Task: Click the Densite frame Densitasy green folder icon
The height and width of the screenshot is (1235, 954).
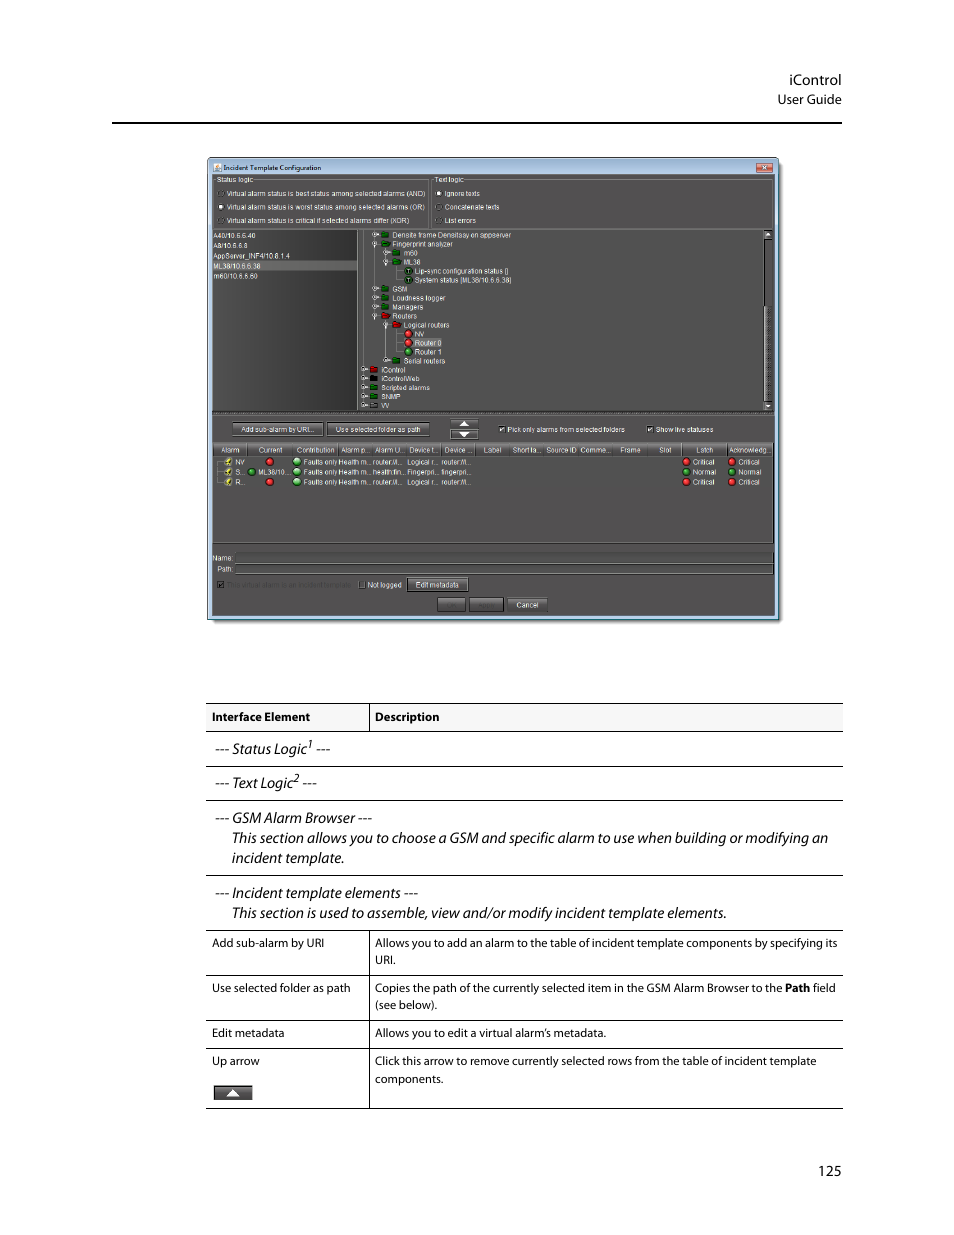Action: coord(385,235)
